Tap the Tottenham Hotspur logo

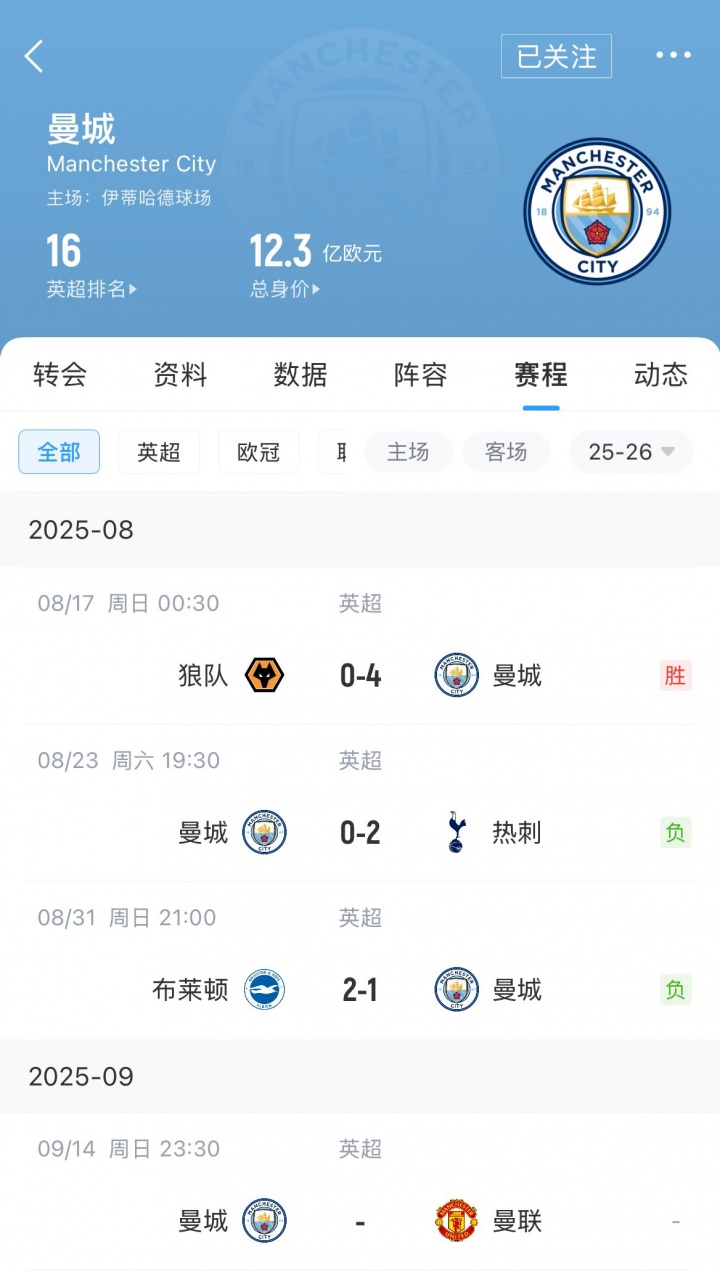click(x=456, y=833)
